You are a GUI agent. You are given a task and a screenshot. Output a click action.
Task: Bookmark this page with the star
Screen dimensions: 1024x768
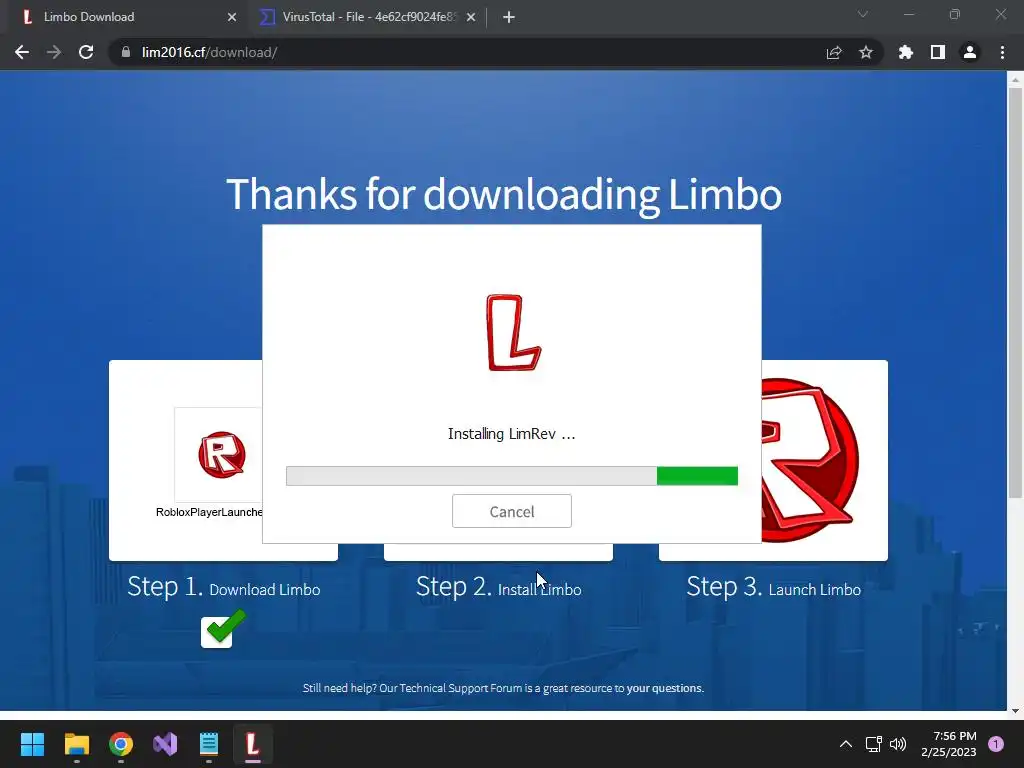866,52
